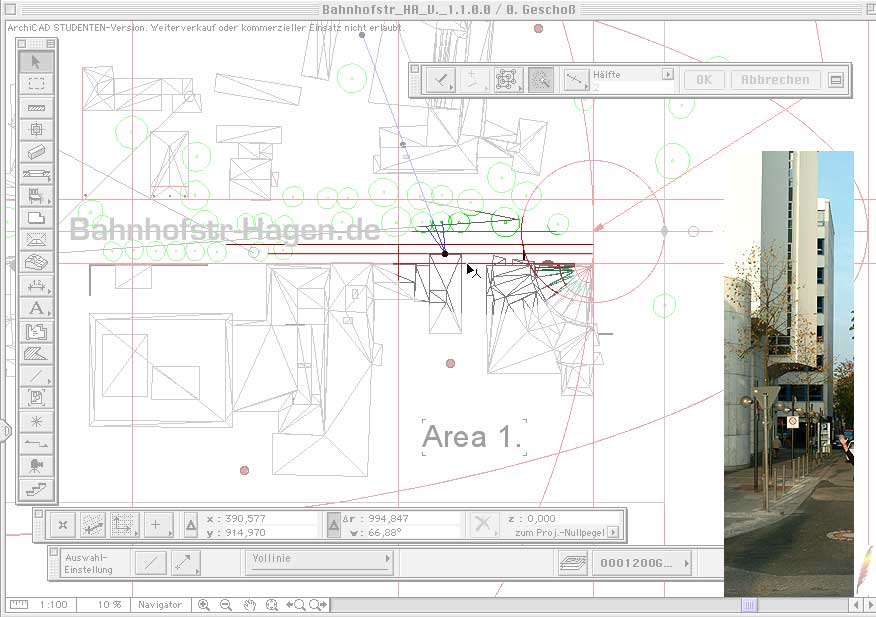Open the Hälfte dropdown arrow
The width and height of the screenshot is (876, 617).
(668, 74)
